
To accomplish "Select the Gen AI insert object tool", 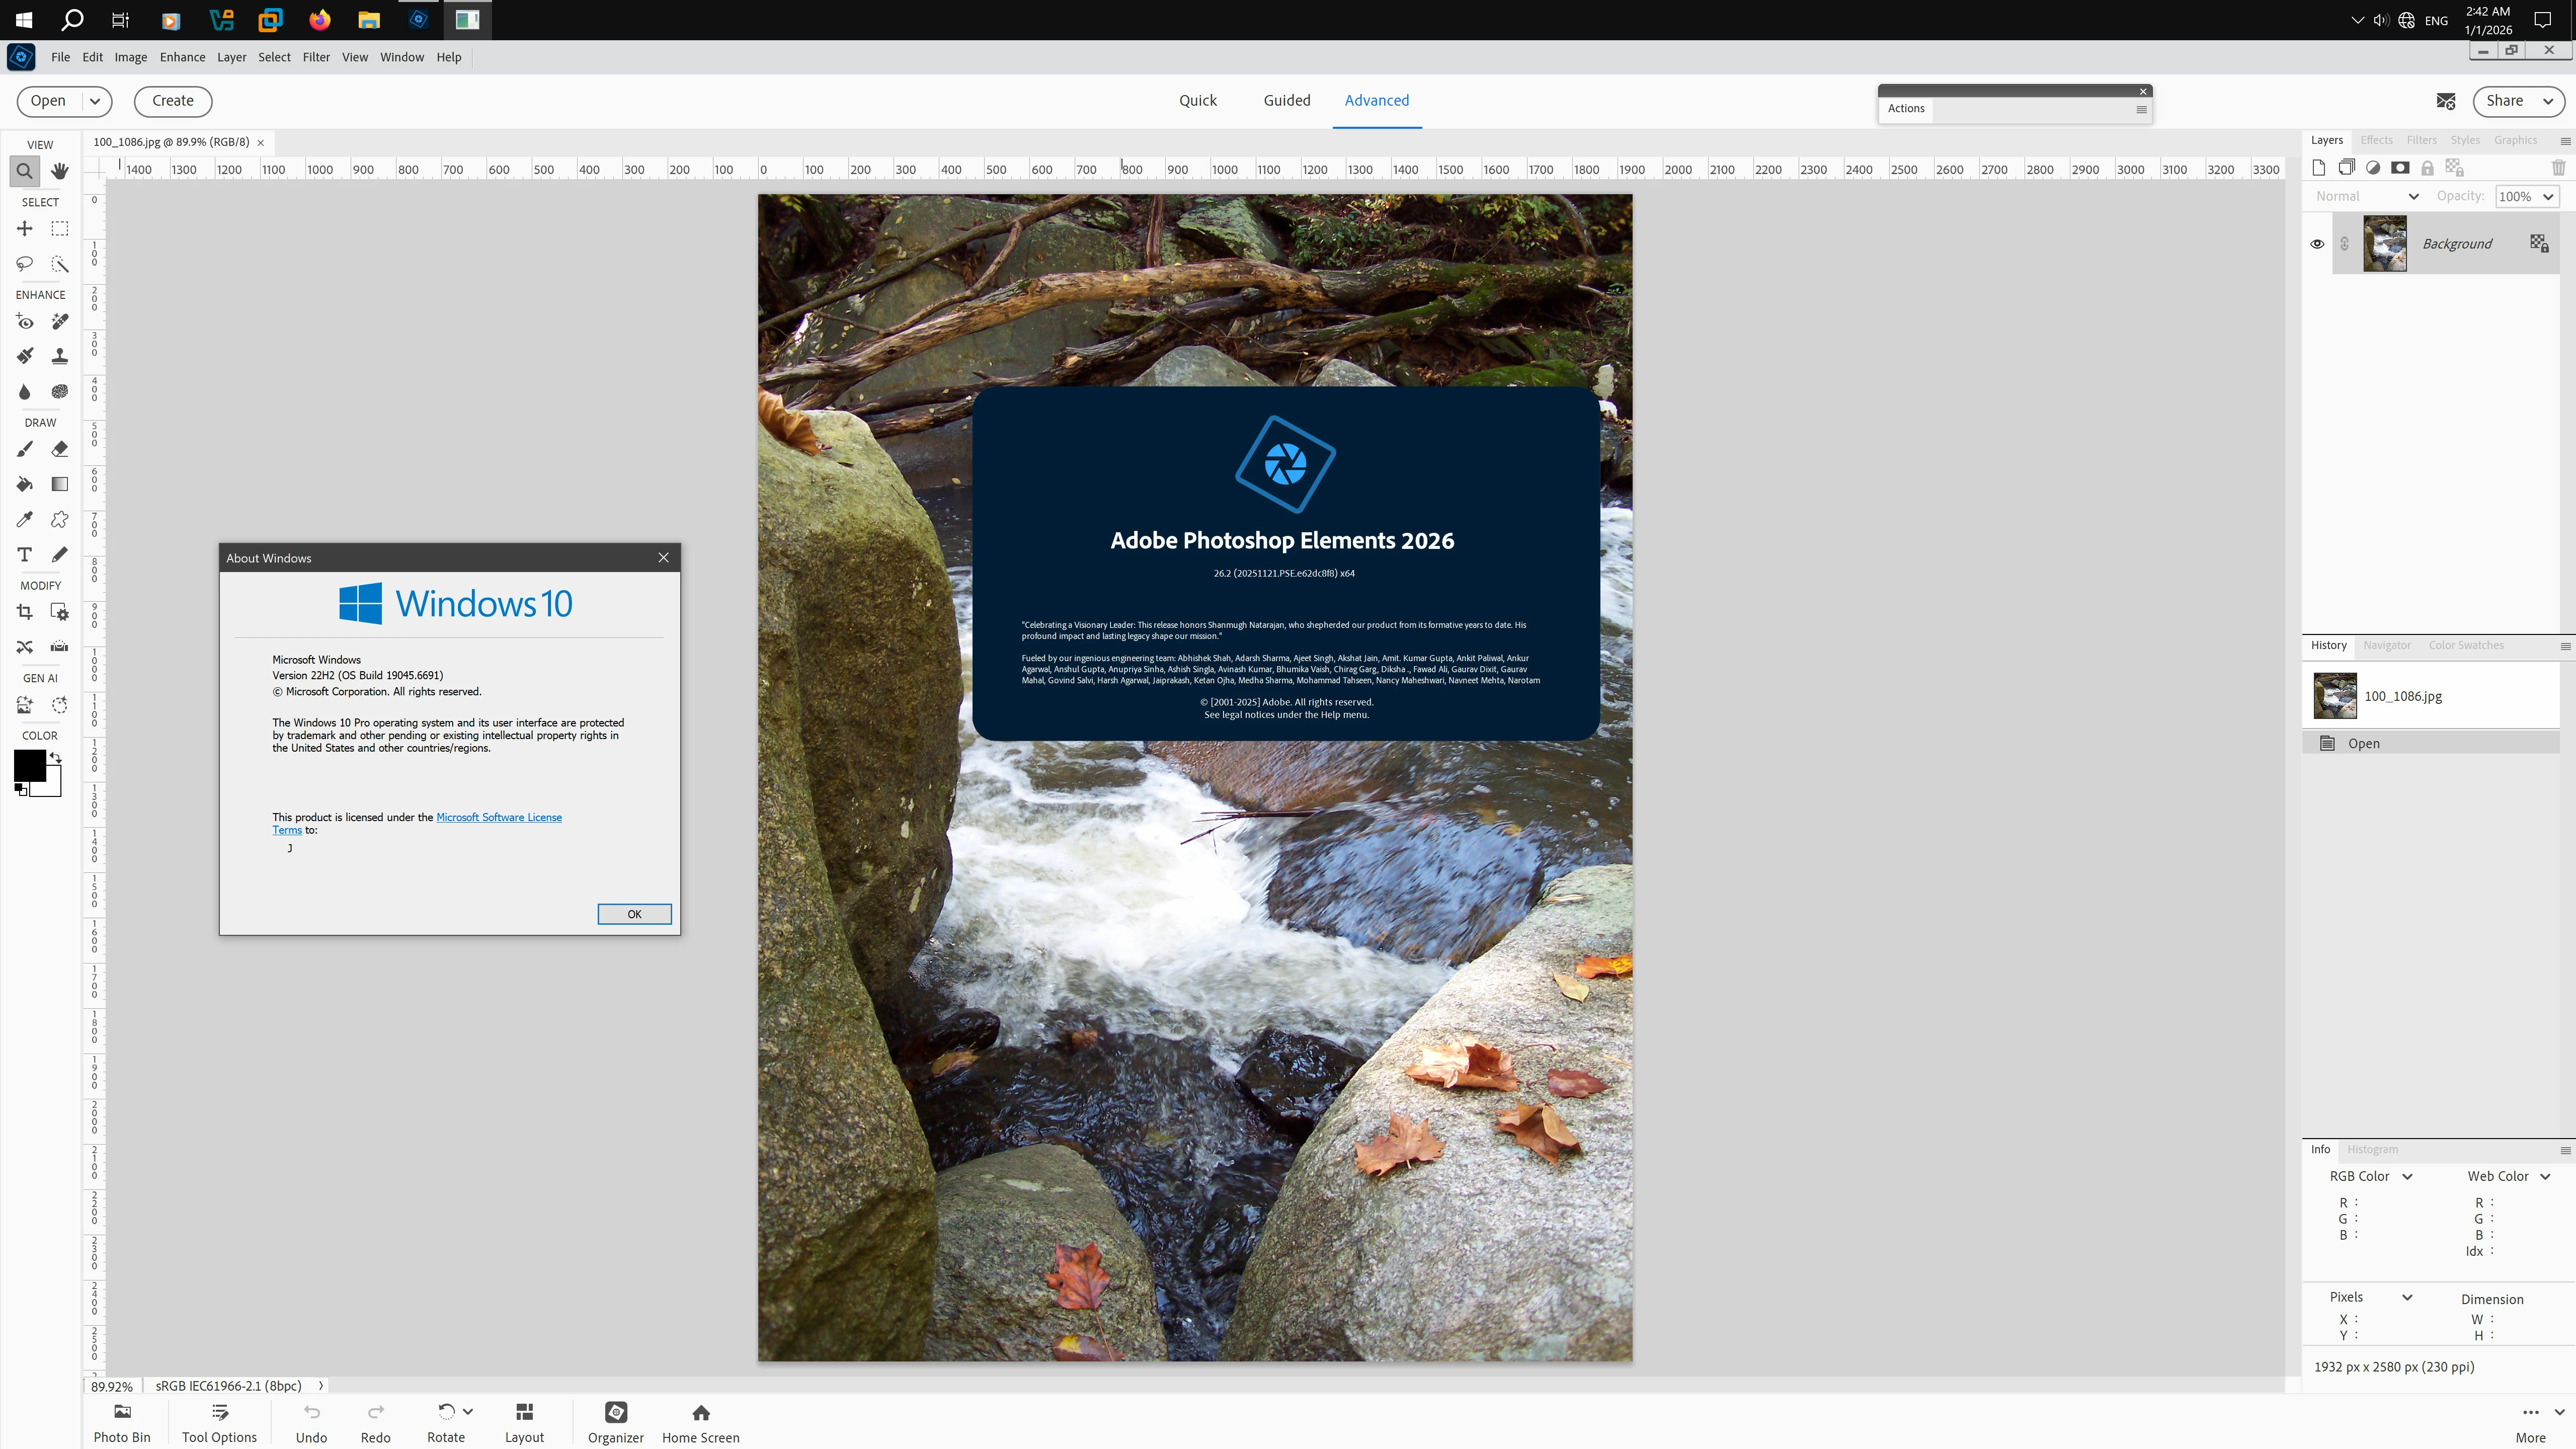I will (x=25, y=705).
